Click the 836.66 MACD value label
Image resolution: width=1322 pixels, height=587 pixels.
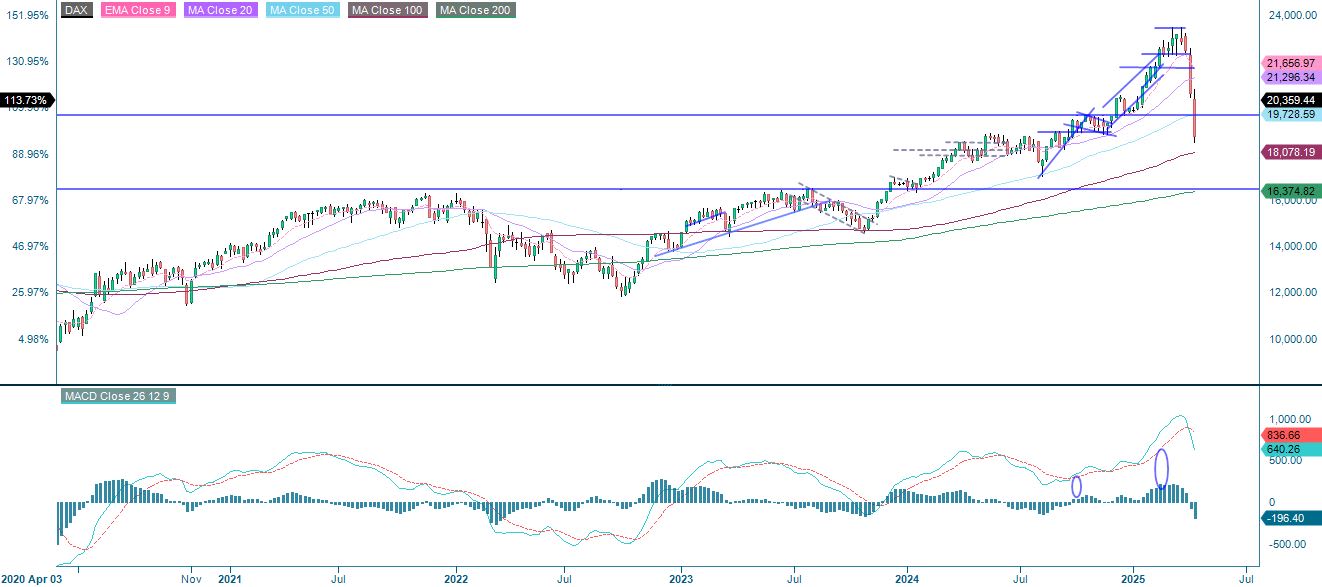point(1285,435)
